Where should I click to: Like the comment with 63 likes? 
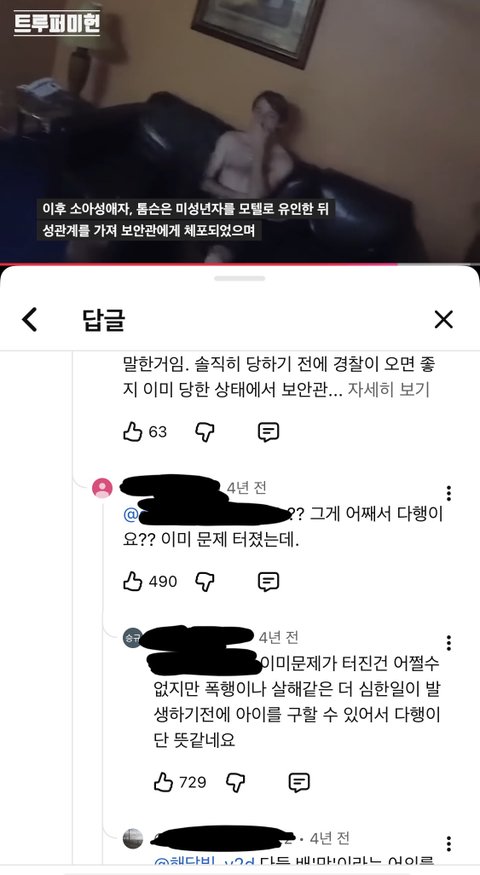[133, 431]
